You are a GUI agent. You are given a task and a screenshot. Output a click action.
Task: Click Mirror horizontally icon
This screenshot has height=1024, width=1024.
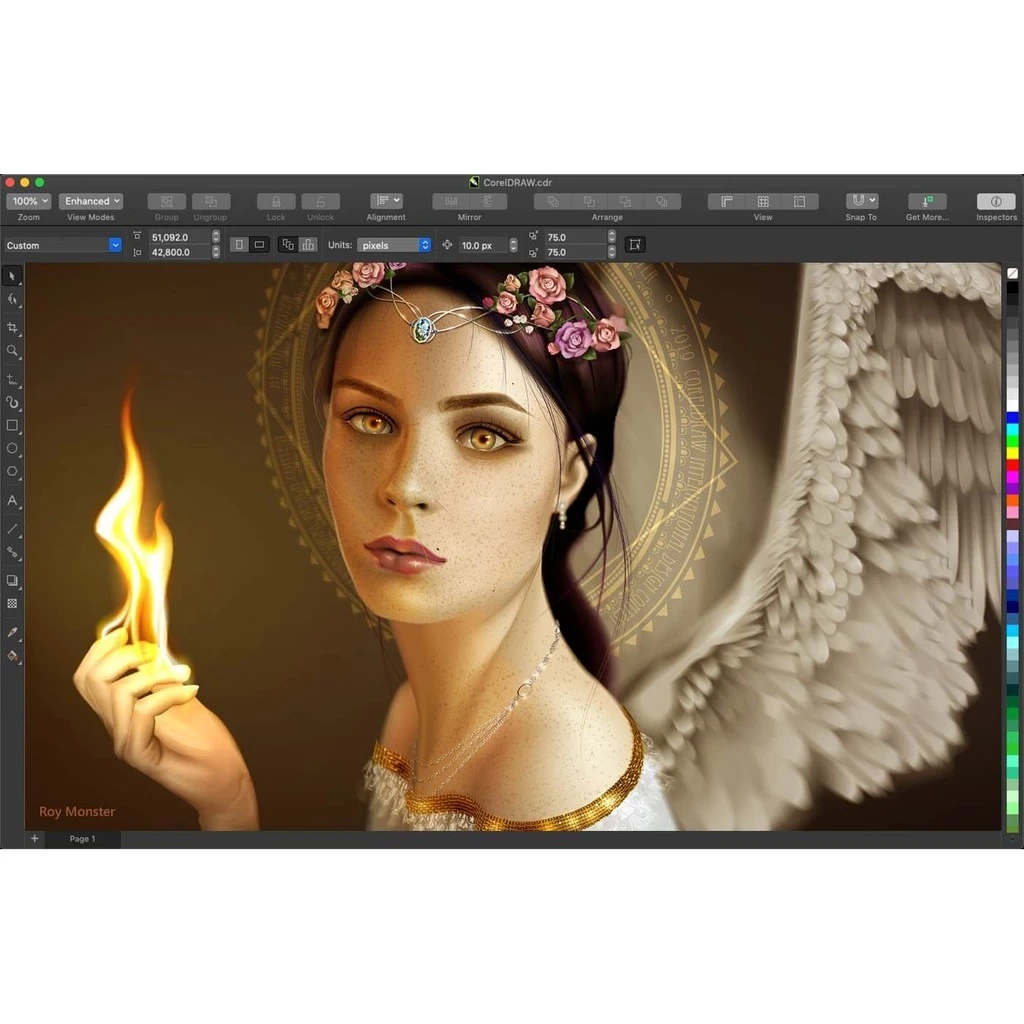pyautogui.click(x=451, y=201)
